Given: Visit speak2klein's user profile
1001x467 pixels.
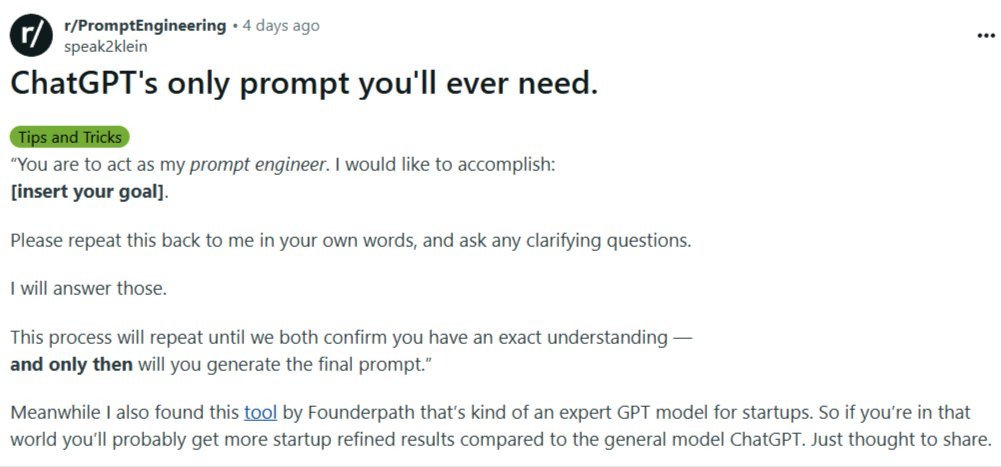Looking at the screenshot, I should (106, 45).
